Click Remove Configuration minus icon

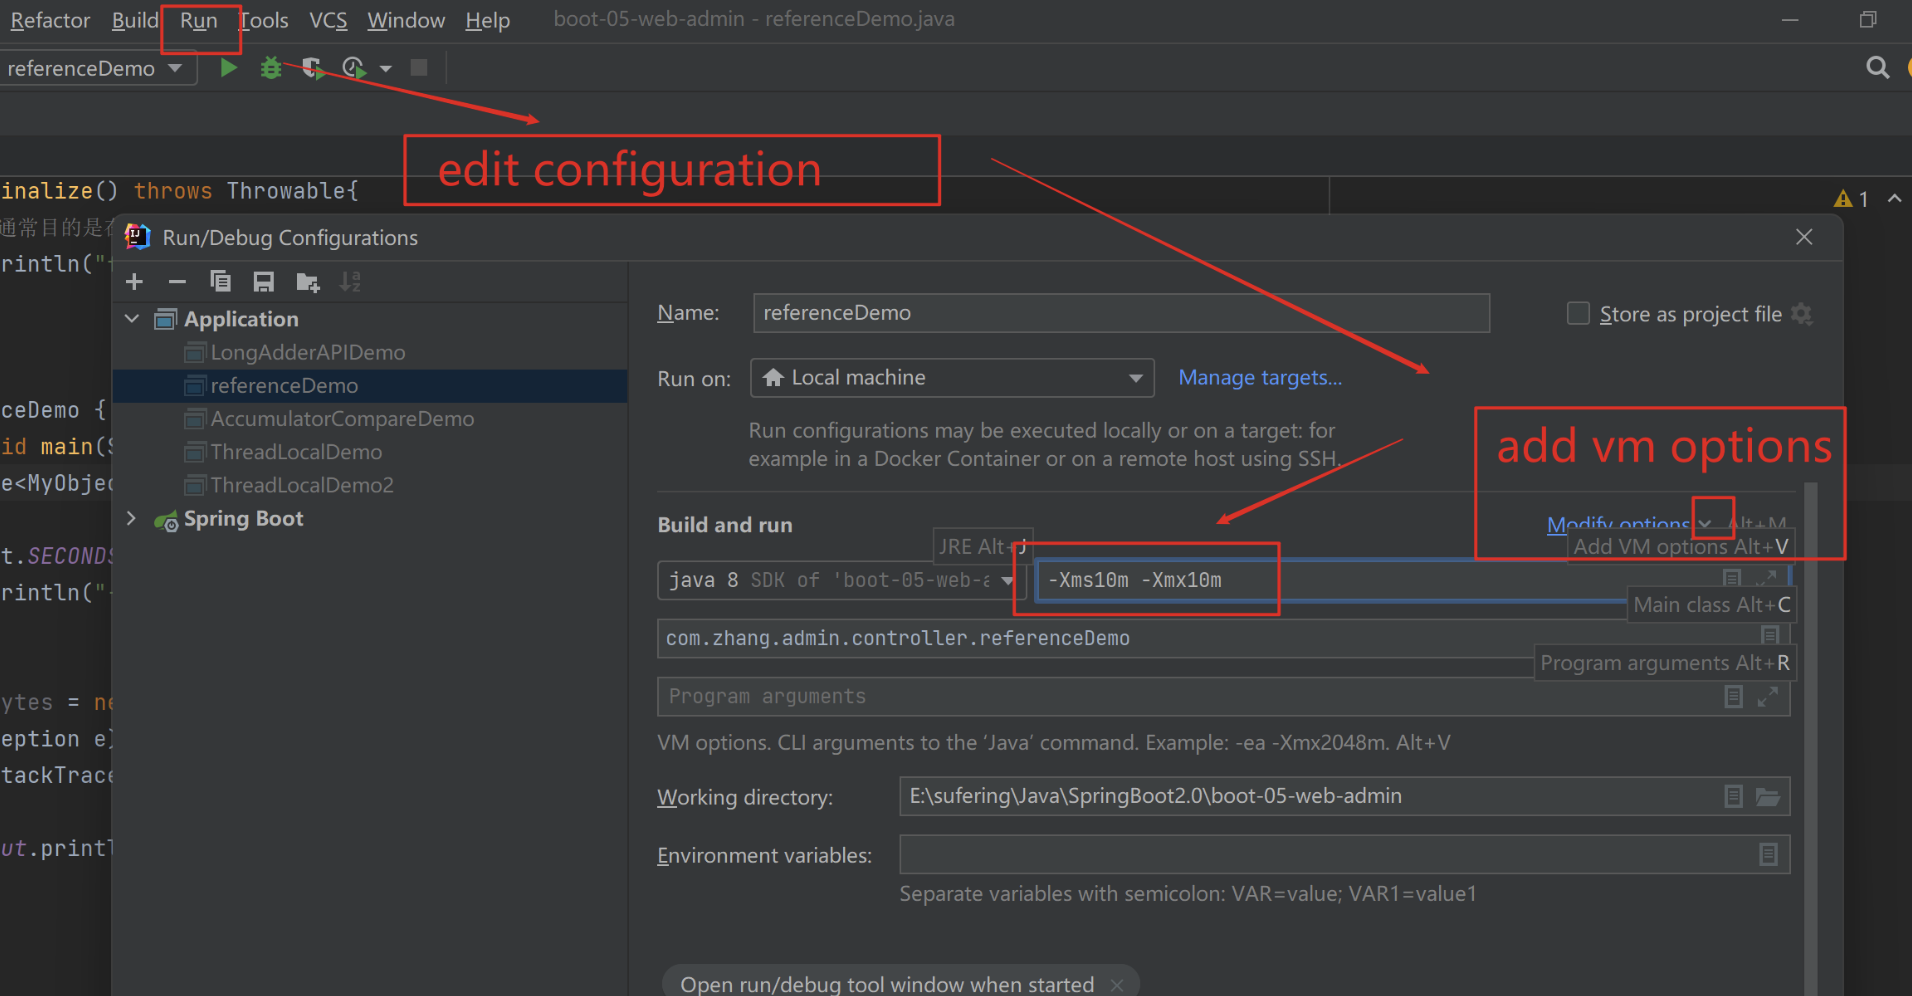(x=177, y=282)
